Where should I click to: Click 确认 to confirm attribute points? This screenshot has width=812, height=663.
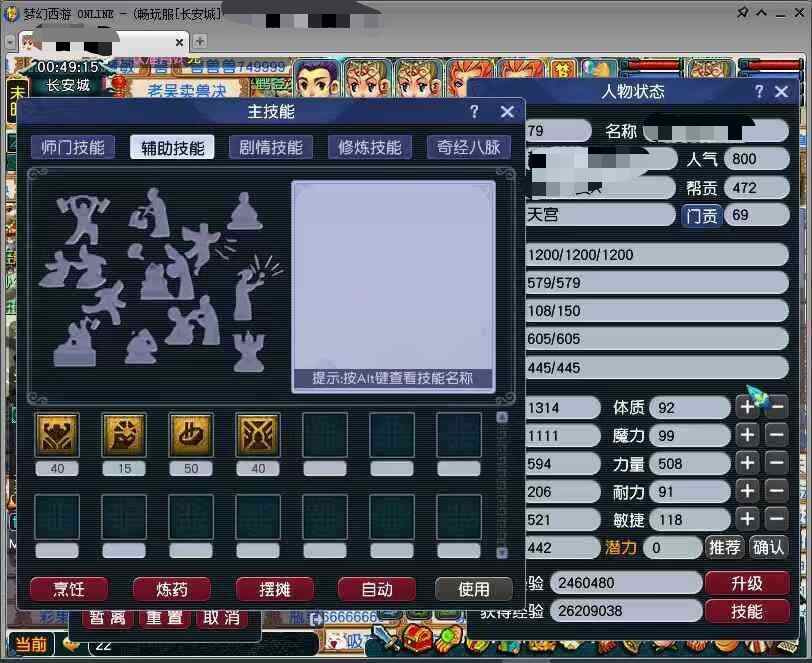[x=768, y=547]
